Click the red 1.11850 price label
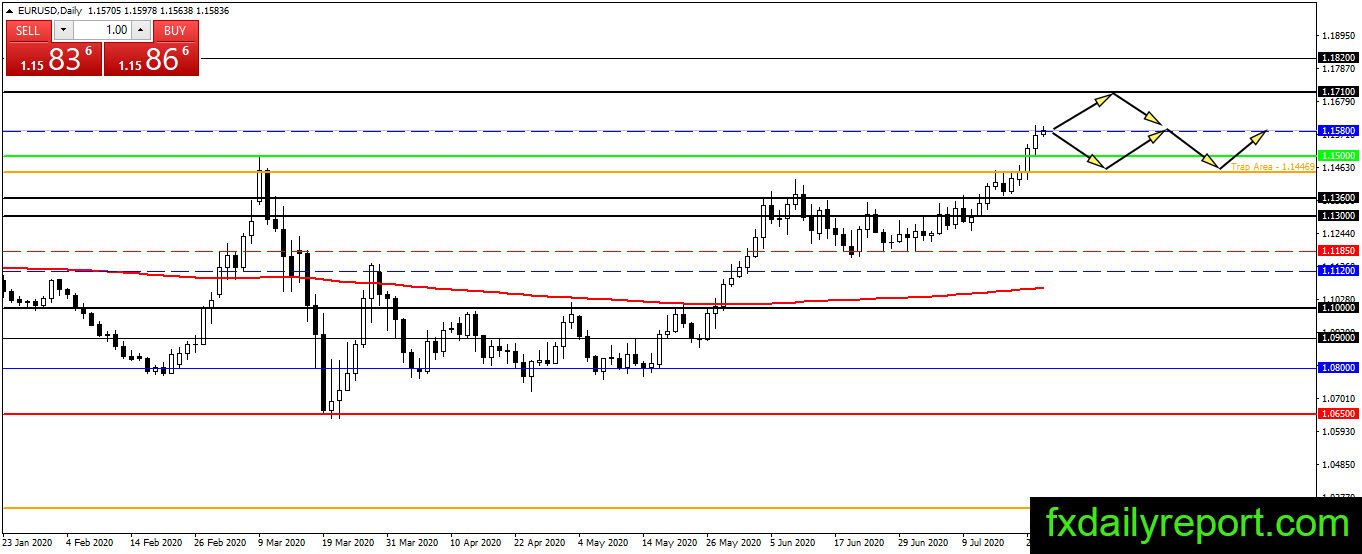Image resolution: width=1362 pixels, height=554 pixels. (1338, 251)
